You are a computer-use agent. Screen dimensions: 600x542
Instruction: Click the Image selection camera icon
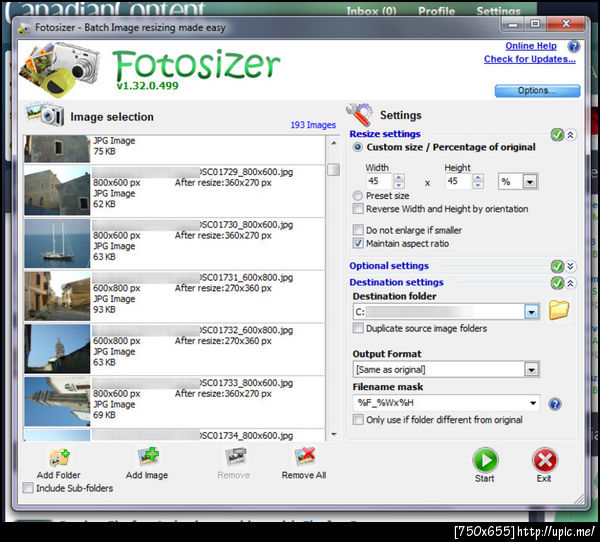tap(45, 114)
